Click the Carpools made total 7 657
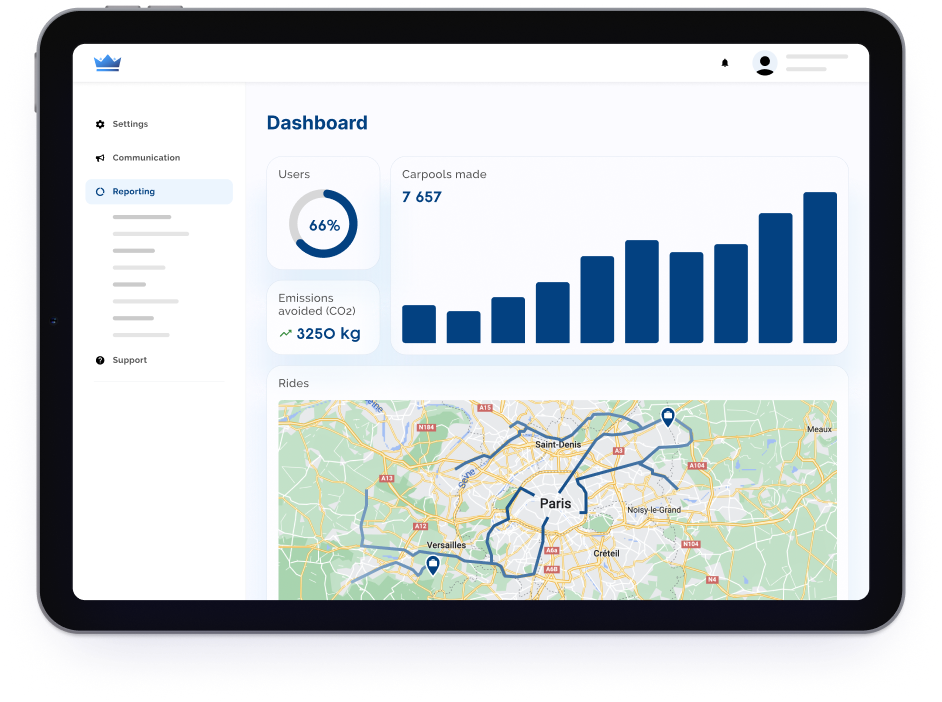Viewport: 942px width, 702px height. (x=422, y=197)
